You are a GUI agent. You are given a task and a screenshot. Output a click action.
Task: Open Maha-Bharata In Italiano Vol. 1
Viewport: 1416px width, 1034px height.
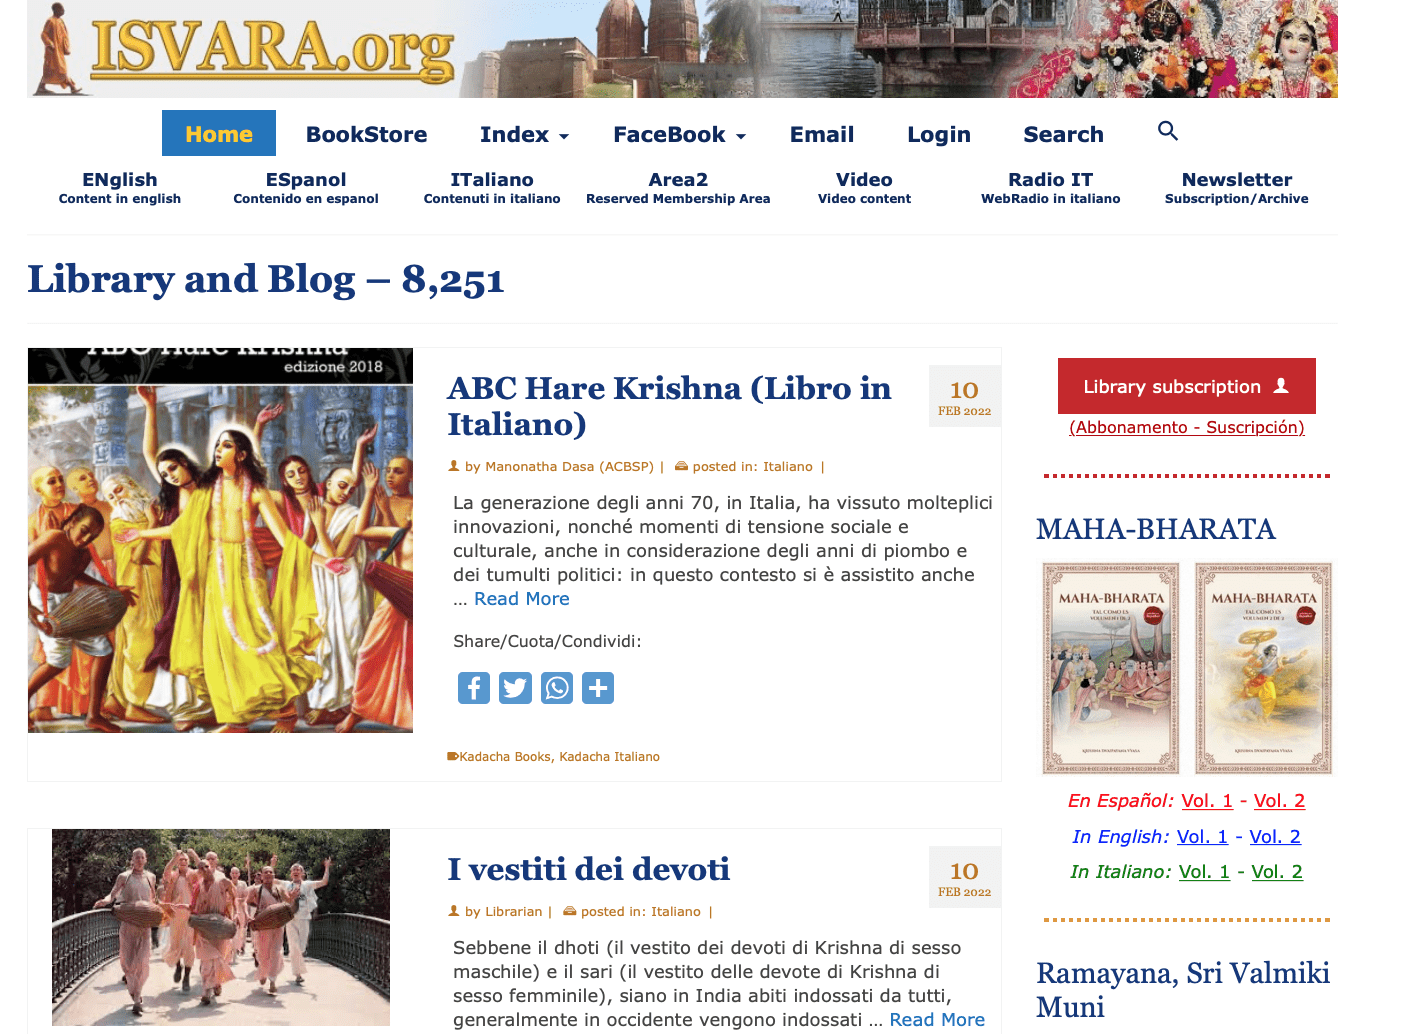click(1204, 872)
